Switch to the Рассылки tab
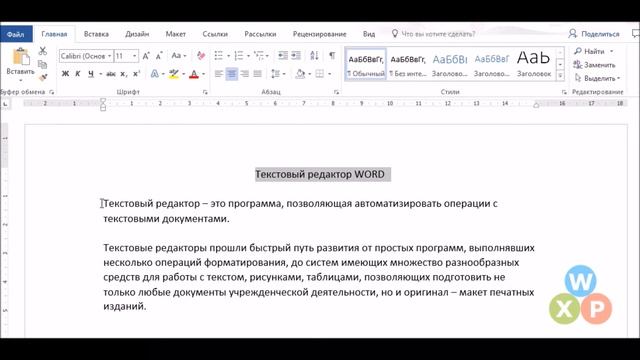The image size is (640, 360). point(260,34)
